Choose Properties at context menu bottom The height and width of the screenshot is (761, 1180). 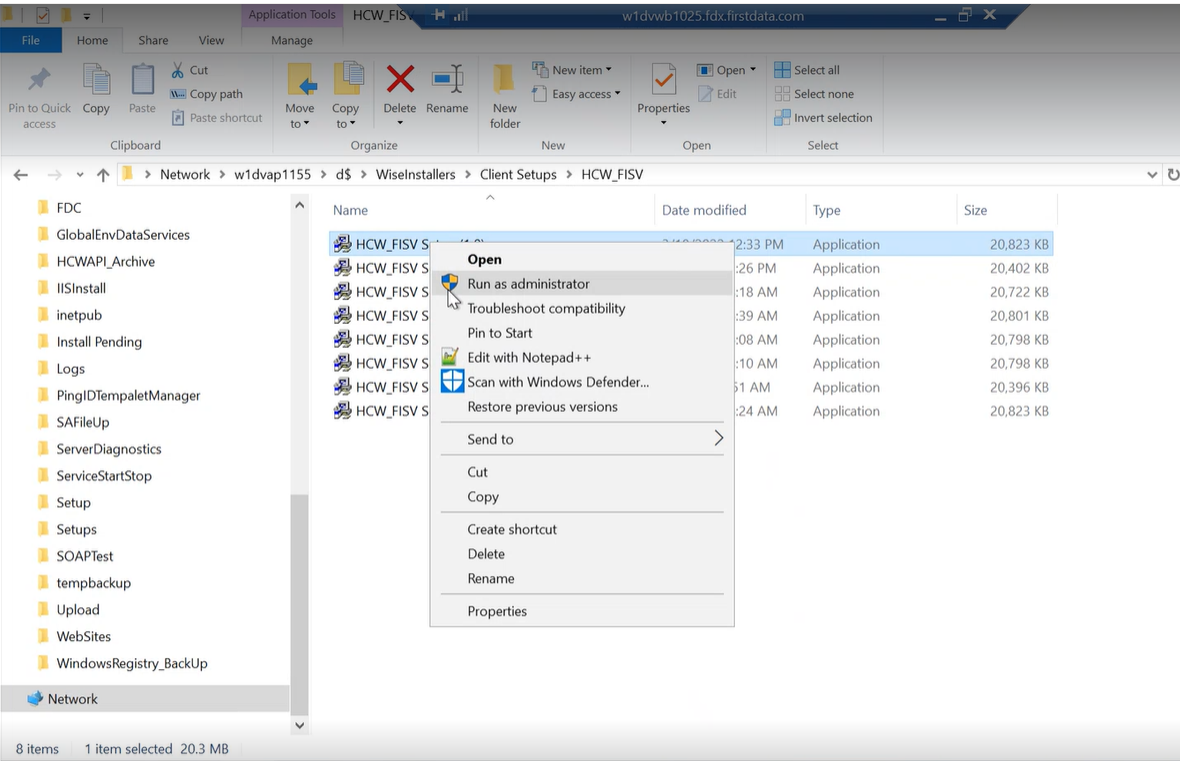coord(497,611)
